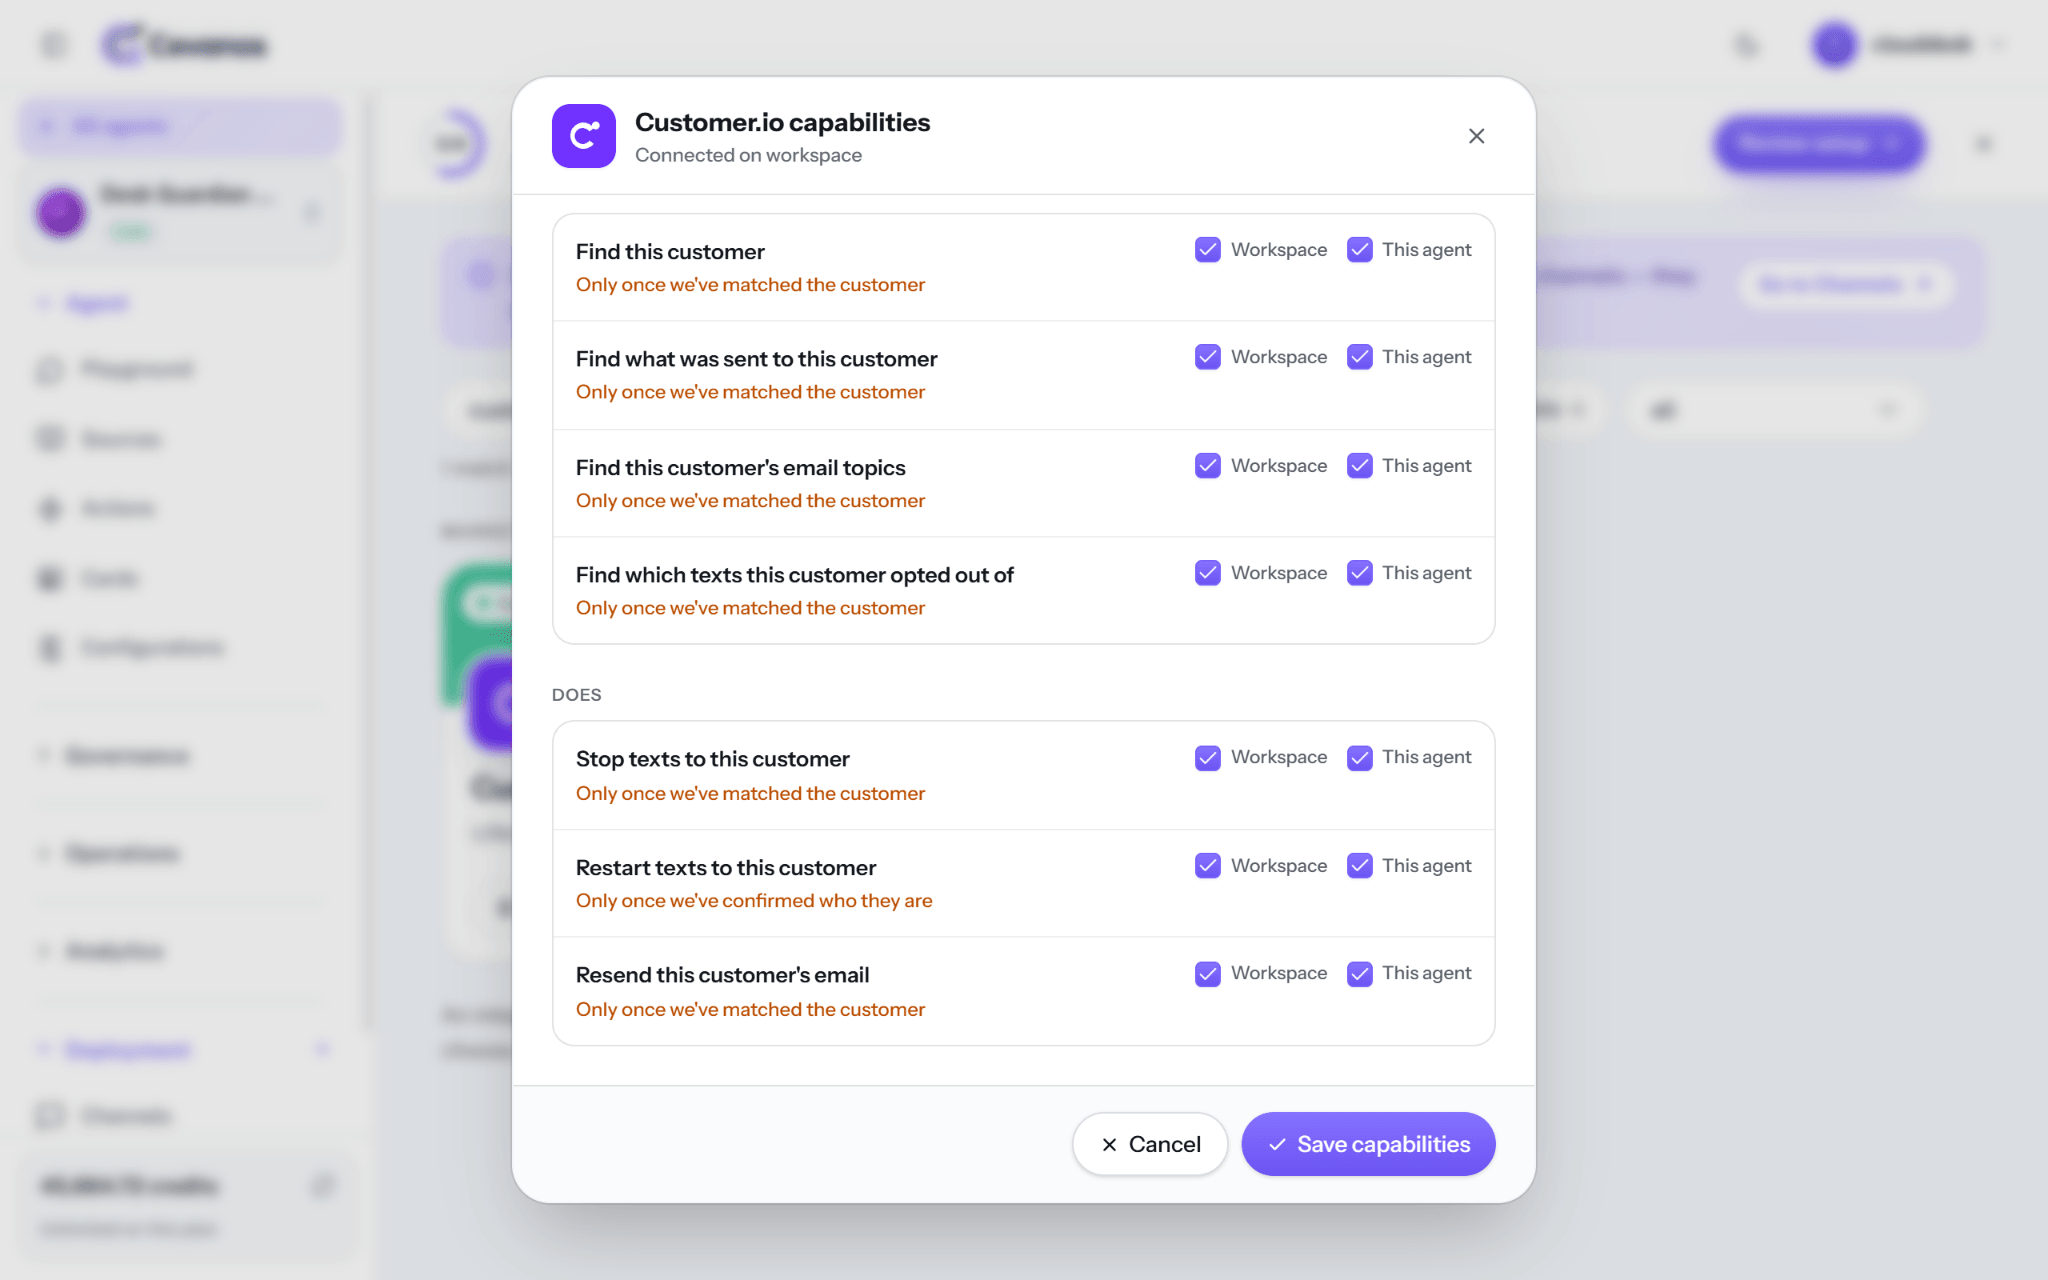Click the DOES section heading
The image size is (2048, 1280).
coord(577,695)
